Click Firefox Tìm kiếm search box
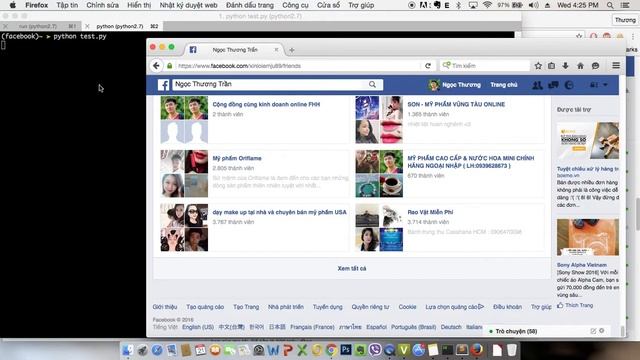640x360 pixels. point(485,66)
